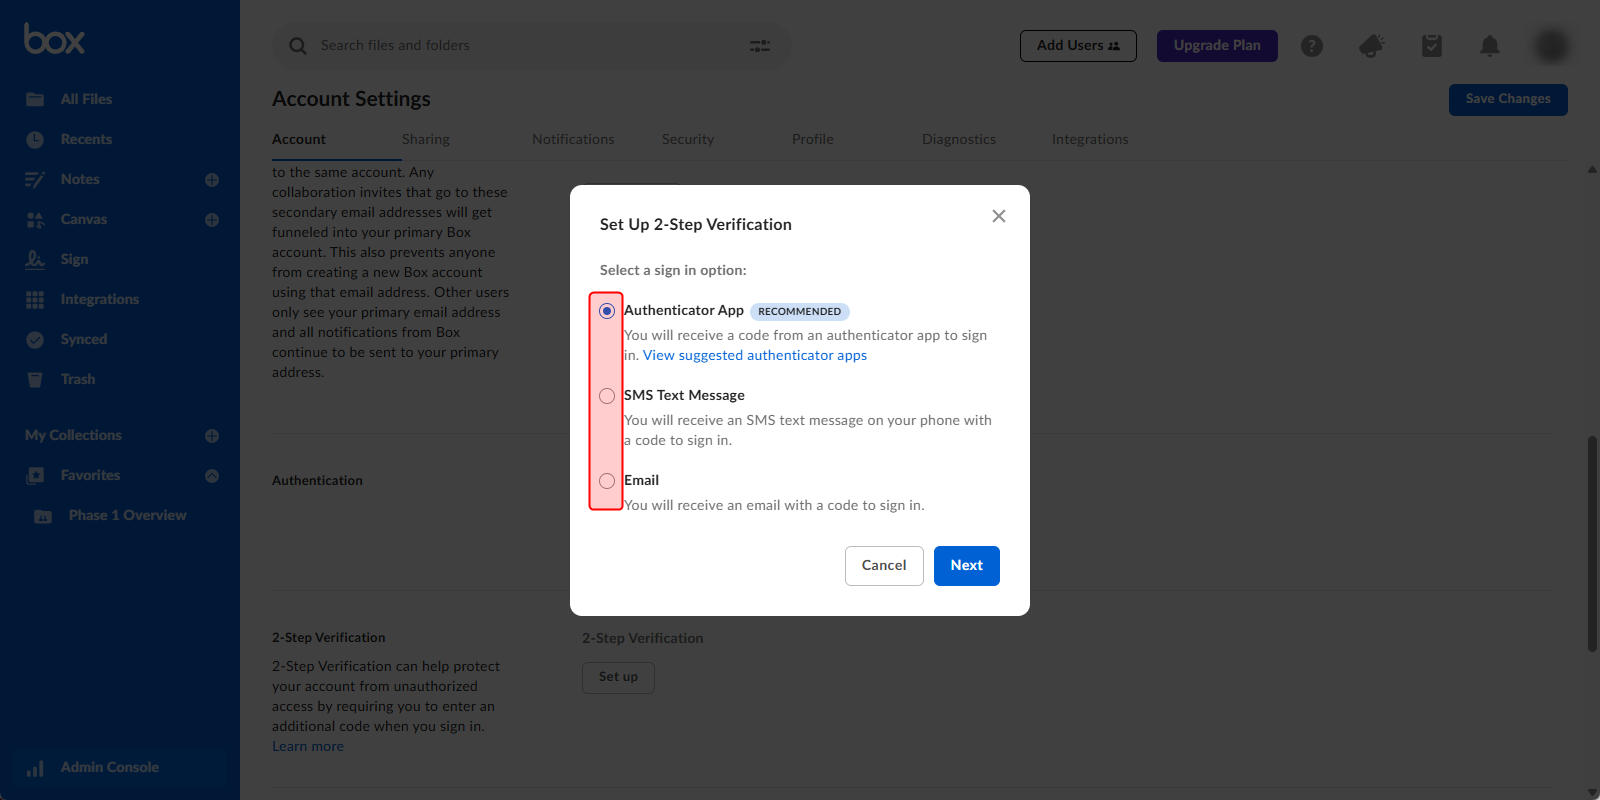Open the notifications bell icon
The image size is (1600, 800).
coord(1490,46)
